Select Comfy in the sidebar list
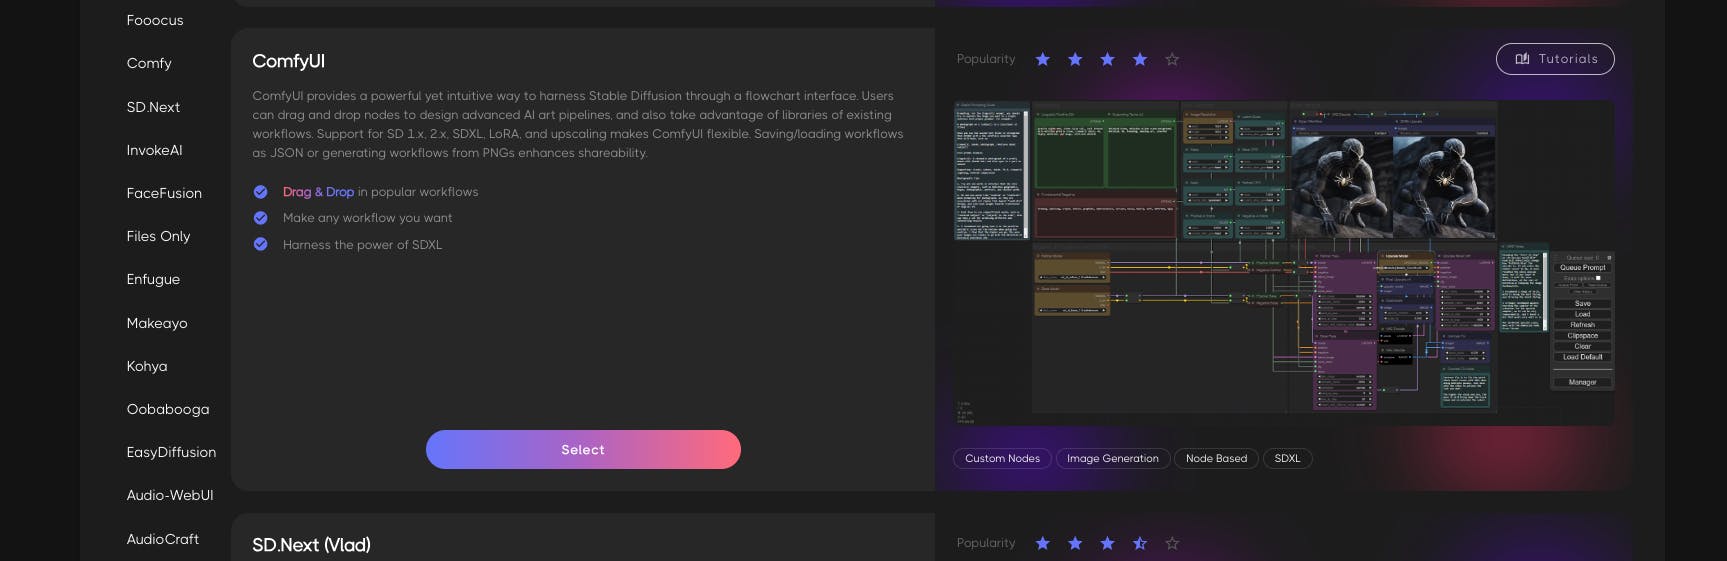 (x=149, y=63)
